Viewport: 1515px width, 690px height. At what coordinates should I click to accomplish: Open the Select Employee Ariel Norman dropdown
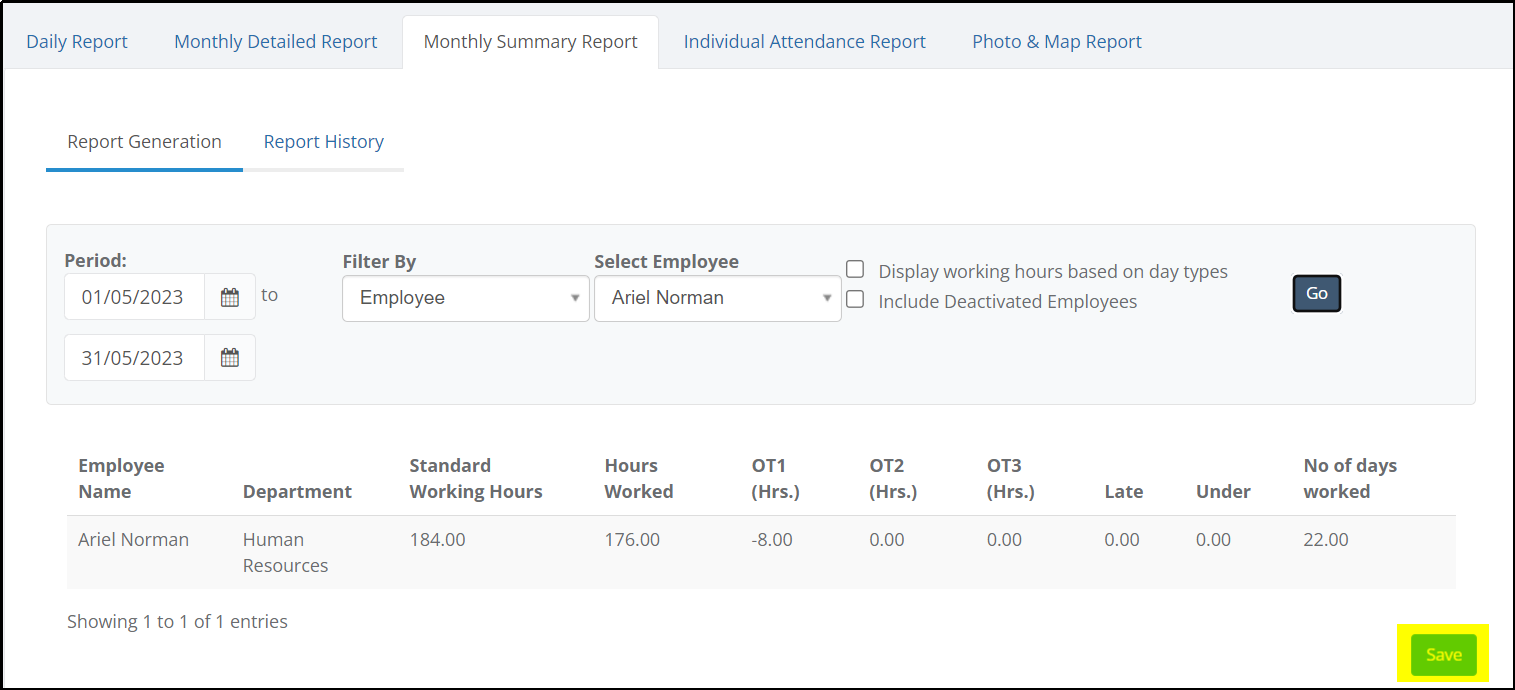(718, 298)
